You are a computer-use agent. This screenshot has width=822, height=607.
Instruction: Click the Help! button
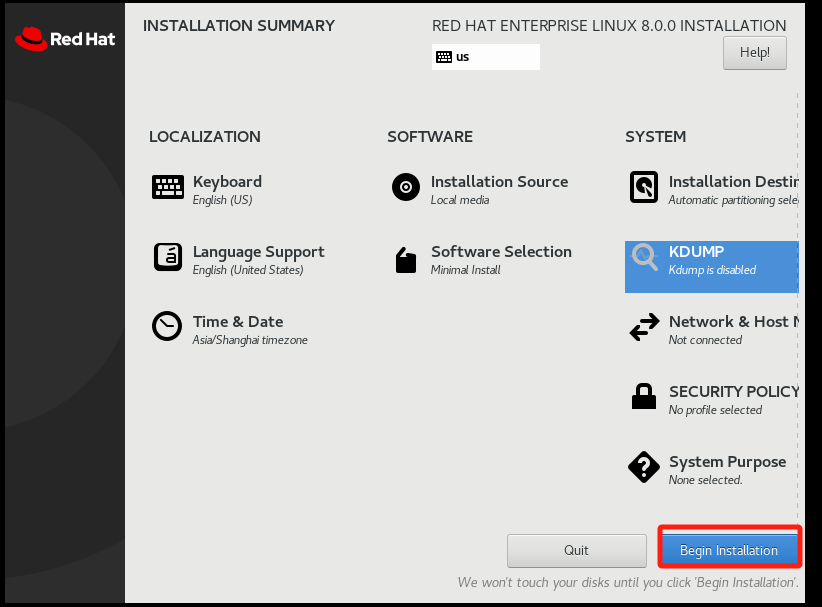(754, 53)
